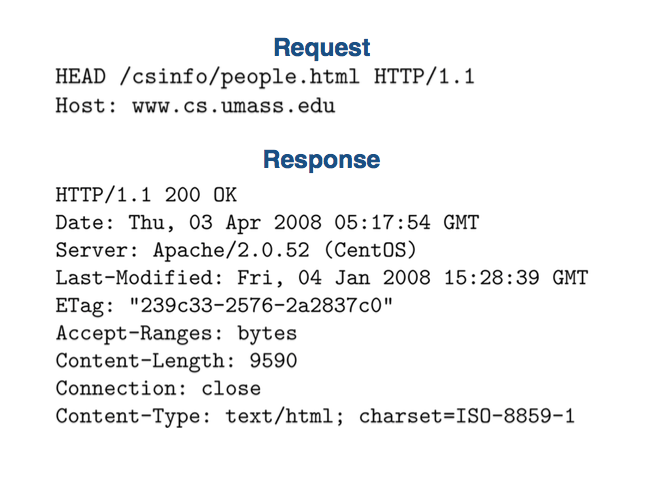Viewport: 652px width, 480px height.
Task: Click the Content-Length value 9590
Action: click(x=275, y=360)
